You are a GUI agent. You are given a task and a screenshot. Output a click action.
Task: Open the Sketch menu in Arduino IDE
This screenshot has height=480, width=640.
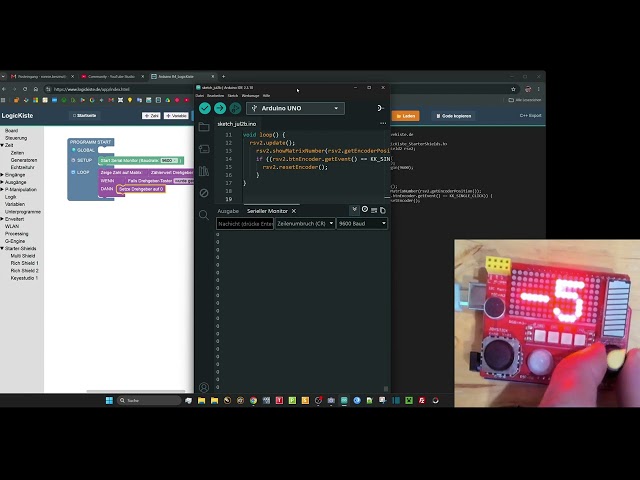click(x=233, y=96)
